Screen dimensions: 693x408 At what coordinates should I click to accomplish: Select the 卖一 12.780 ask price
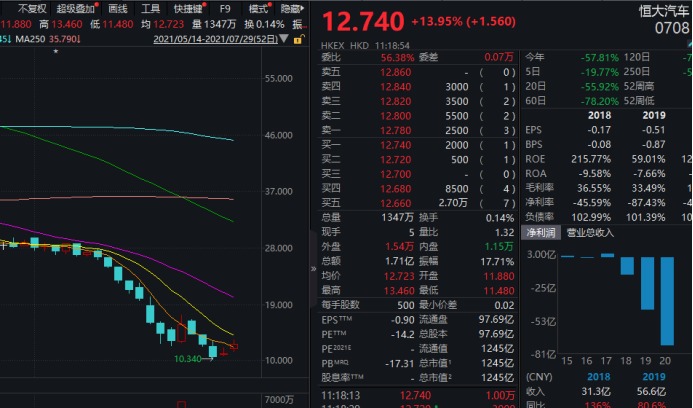click(x=396, y=130)
